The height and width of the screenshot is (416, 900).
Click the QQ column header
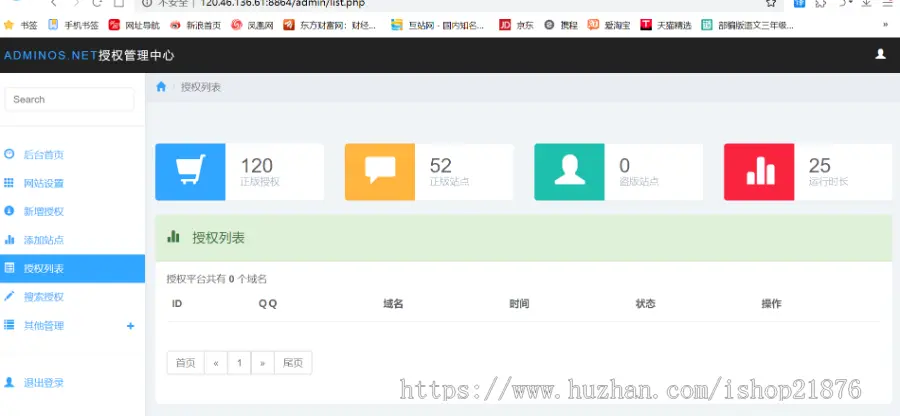267,304
